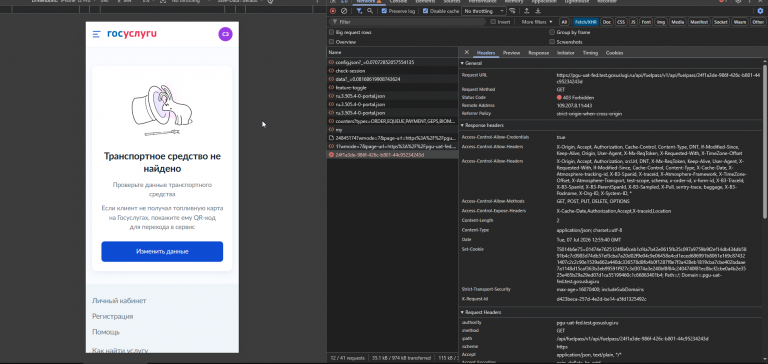Enable Group by frame
Viewport: 768px width, 364px height.
(552, 32)
